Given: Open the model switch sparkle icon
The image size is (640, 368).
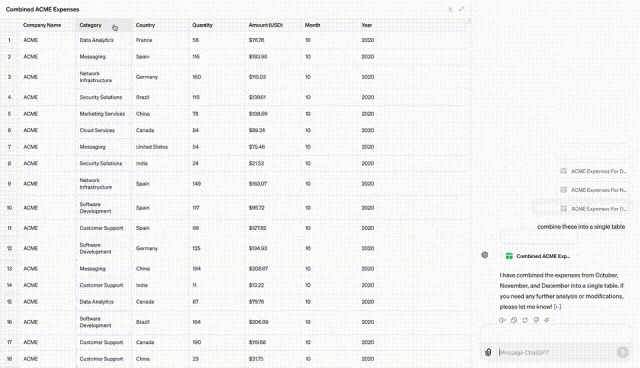Looking at the screenshot, I should [x=547, y=320].
